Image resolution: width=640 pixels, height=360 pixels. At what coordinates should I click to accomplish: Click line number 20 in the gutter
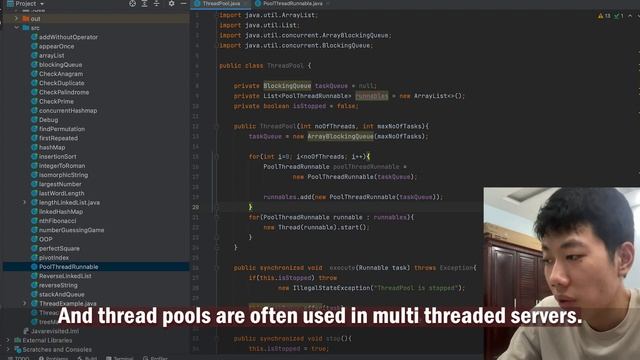[196, 207]
